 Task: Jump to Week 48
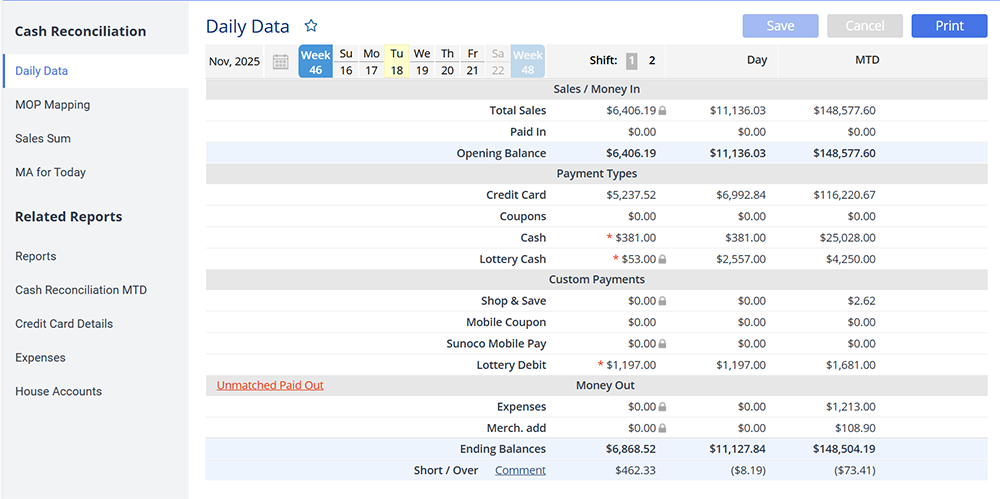pos(527,62)
